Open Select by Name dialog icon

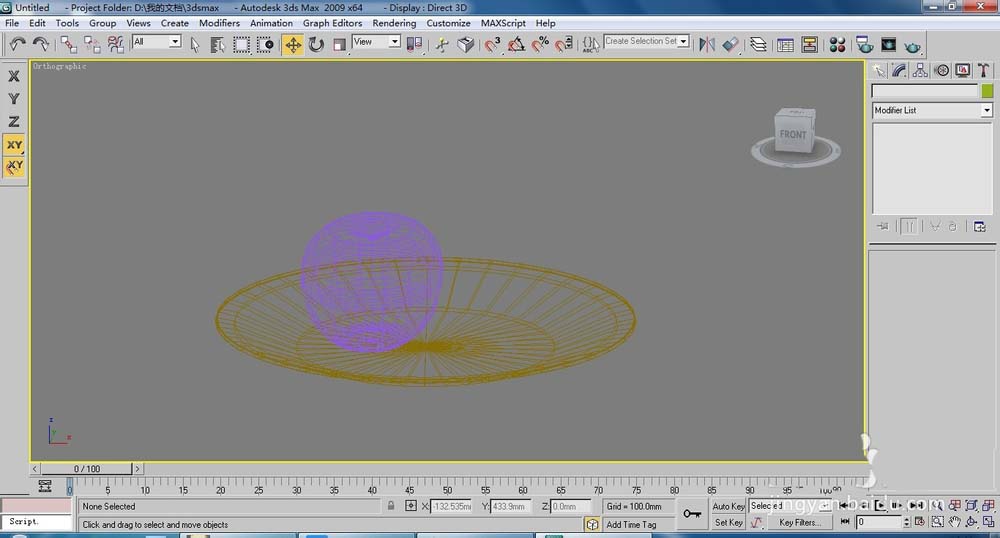click(x=217, y=44)
